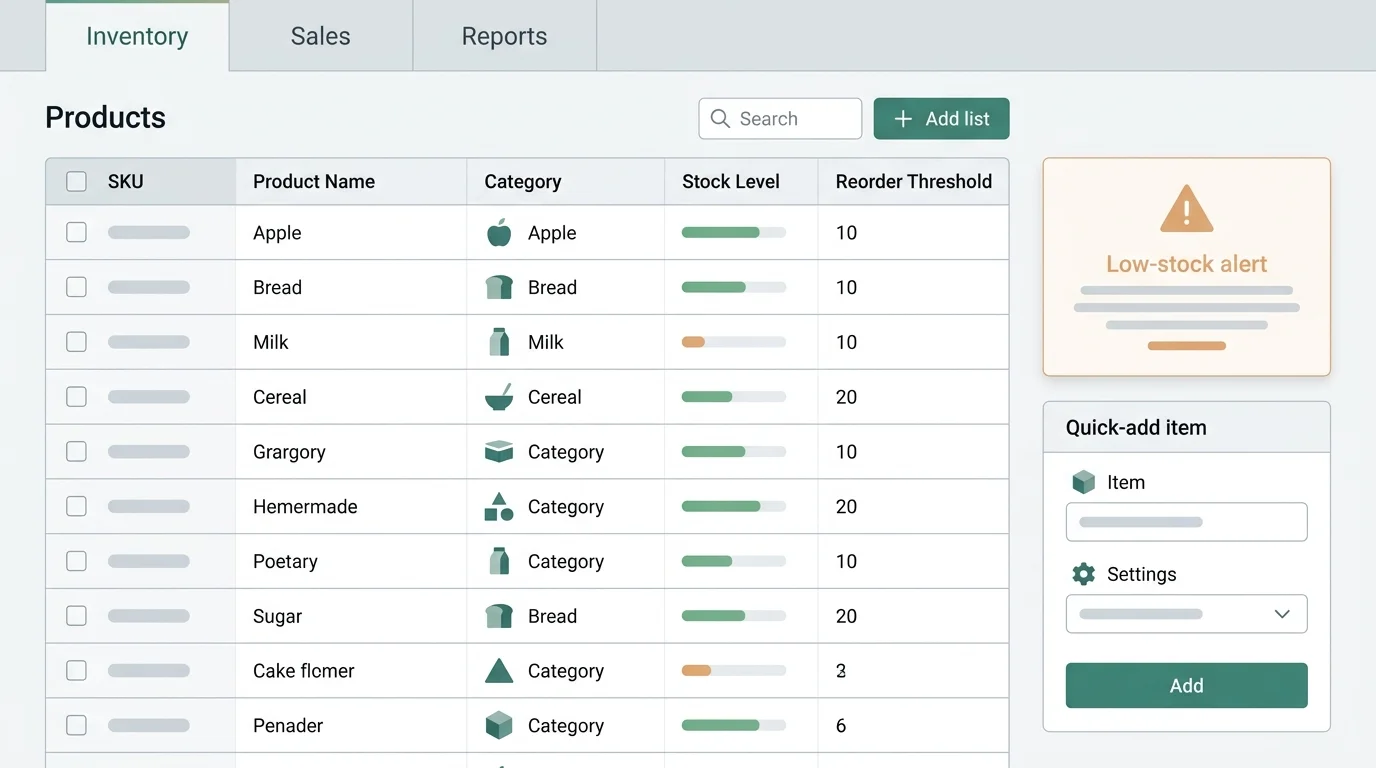Click the magnifier icon in Search box

pos(720,119)
